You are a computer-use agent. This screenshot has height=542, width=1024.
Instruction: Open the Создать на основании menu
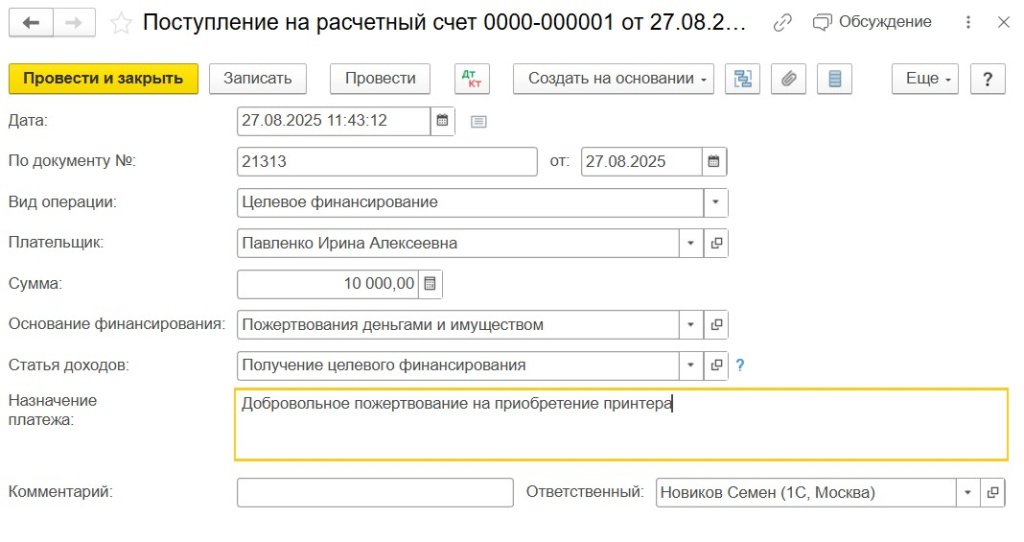point(612,79)
